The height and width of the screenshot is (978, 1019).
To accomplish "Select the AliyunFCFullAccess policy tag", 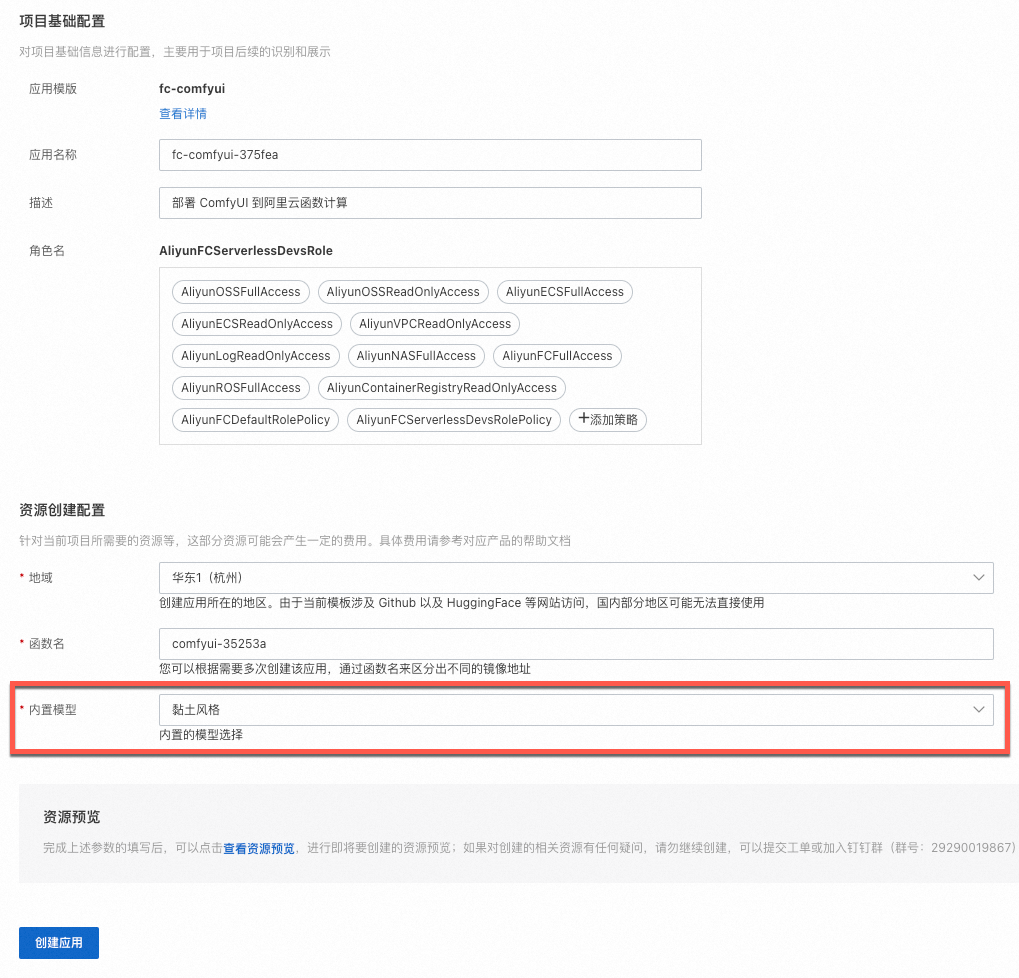I will click(557, 355).
